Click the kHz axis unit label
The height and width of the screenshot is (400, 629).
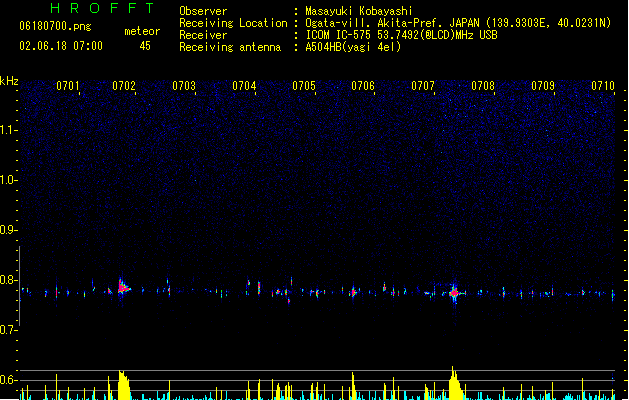point(9,81)
